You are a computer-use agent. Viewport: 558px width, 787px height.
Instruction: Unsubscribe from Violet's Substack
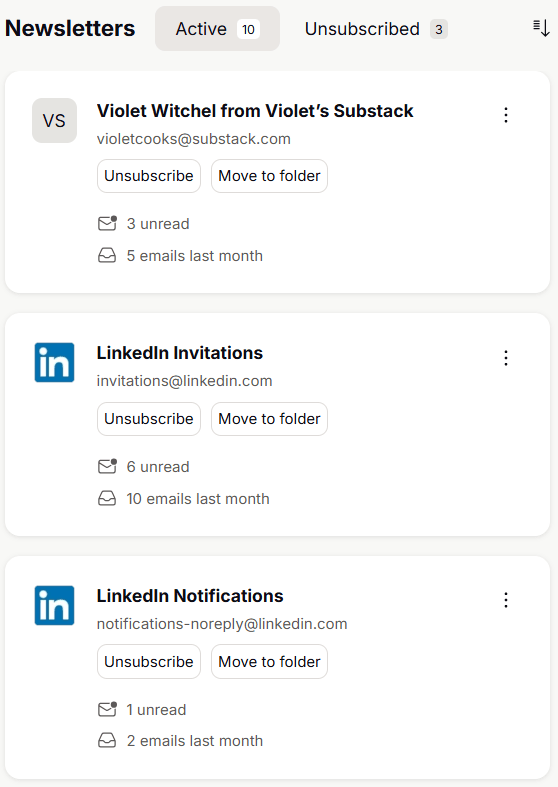coord(149,176)
